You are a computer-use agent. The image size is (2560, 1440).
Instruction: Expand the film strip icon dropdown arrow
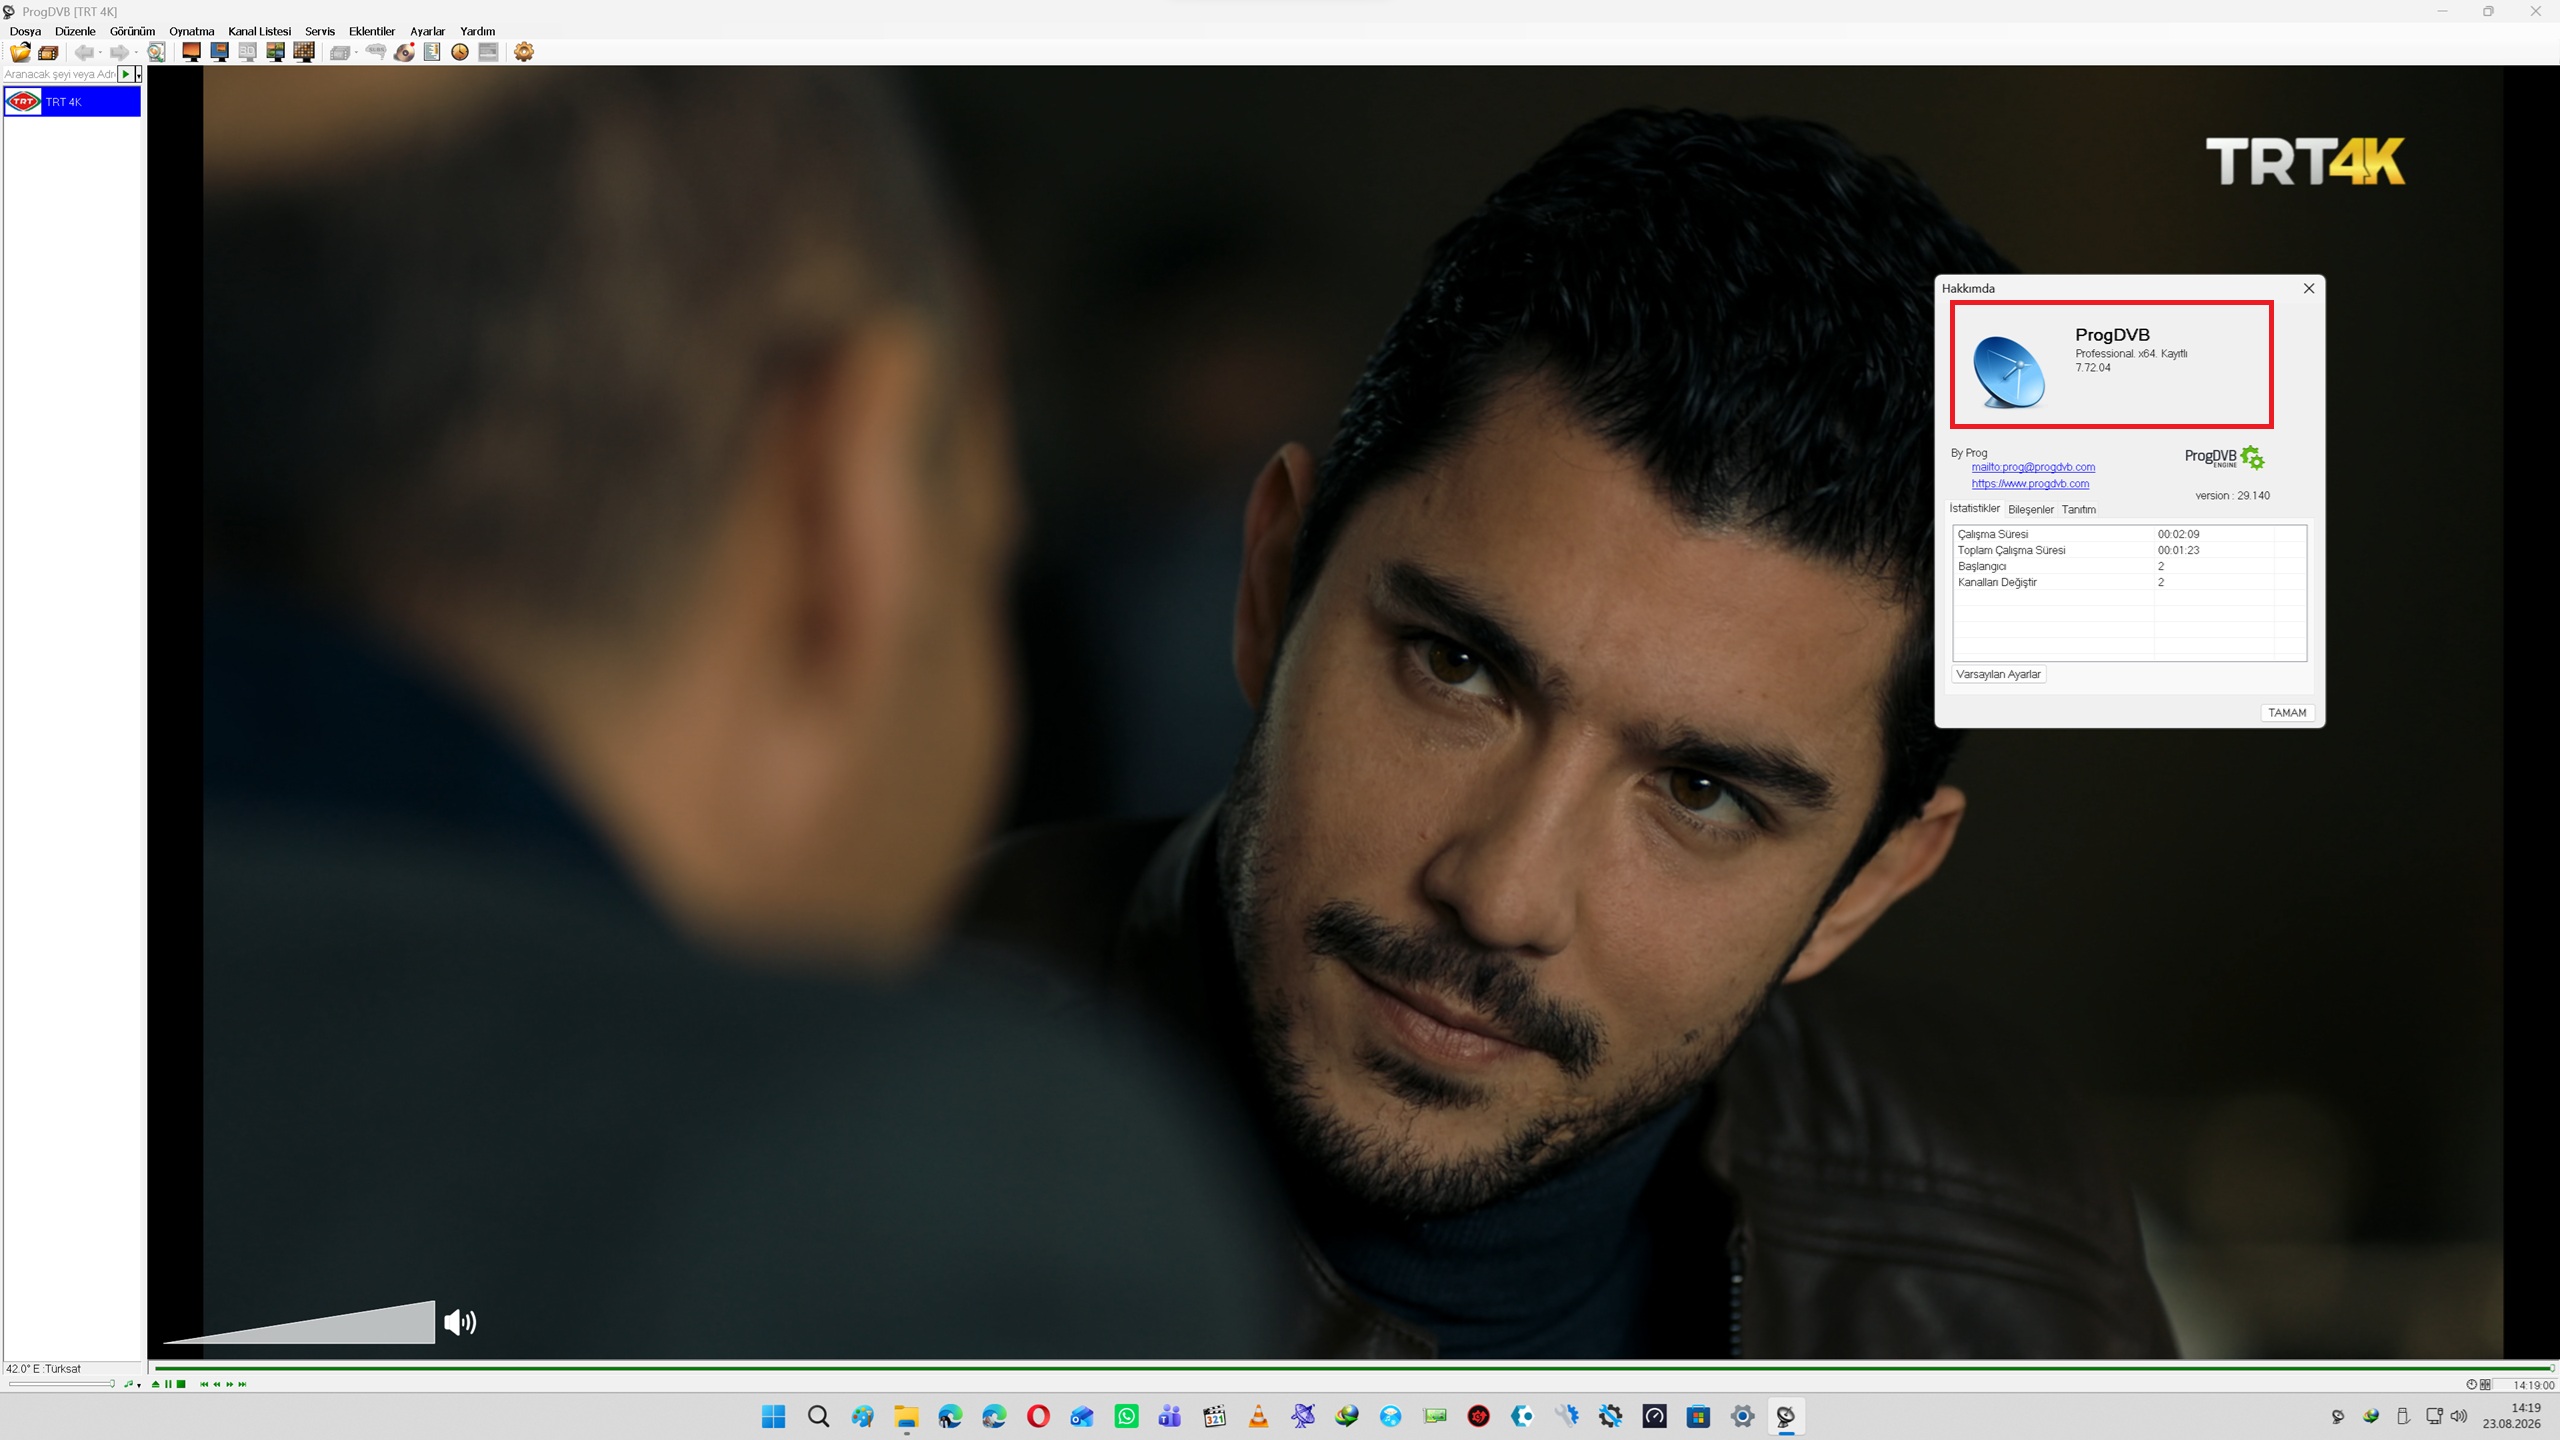click(356, 53)
